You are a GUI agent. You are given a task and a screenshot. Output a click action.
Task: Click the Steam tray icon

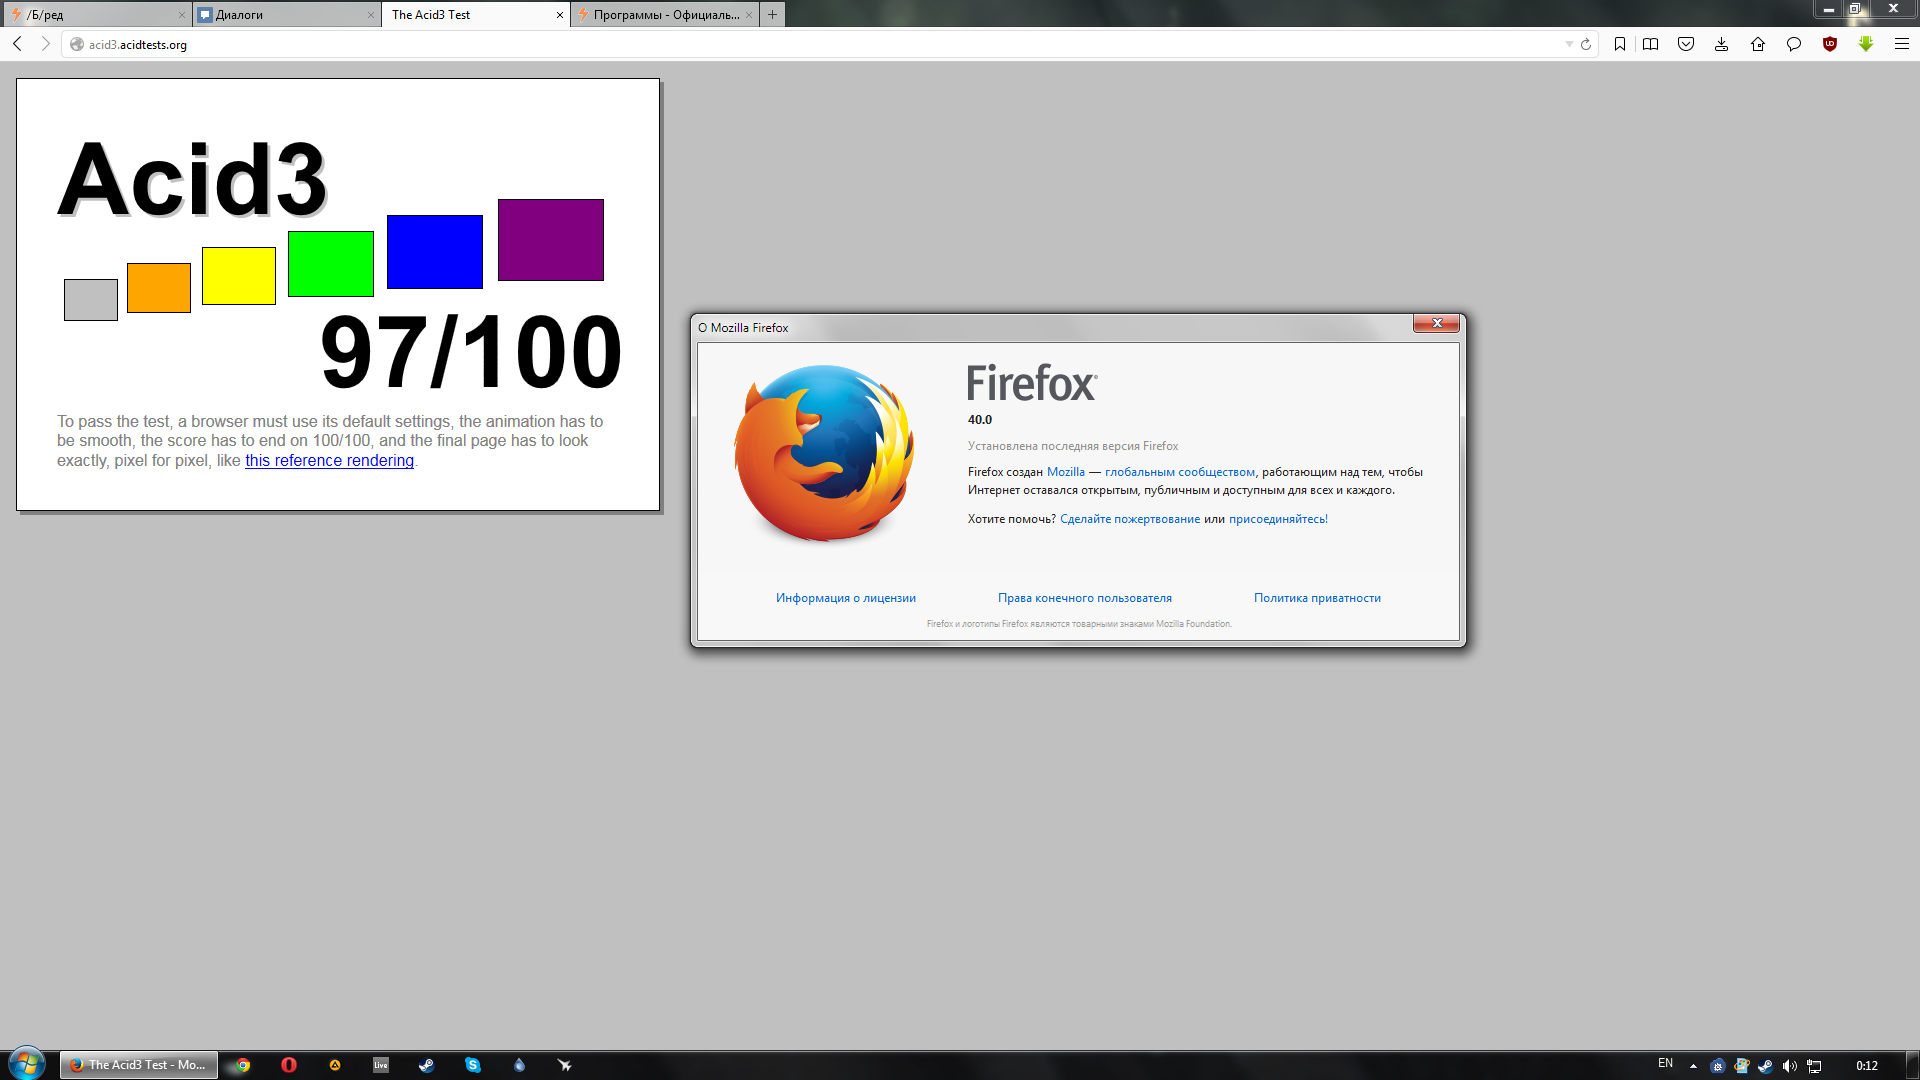tap(1766, 1066)
